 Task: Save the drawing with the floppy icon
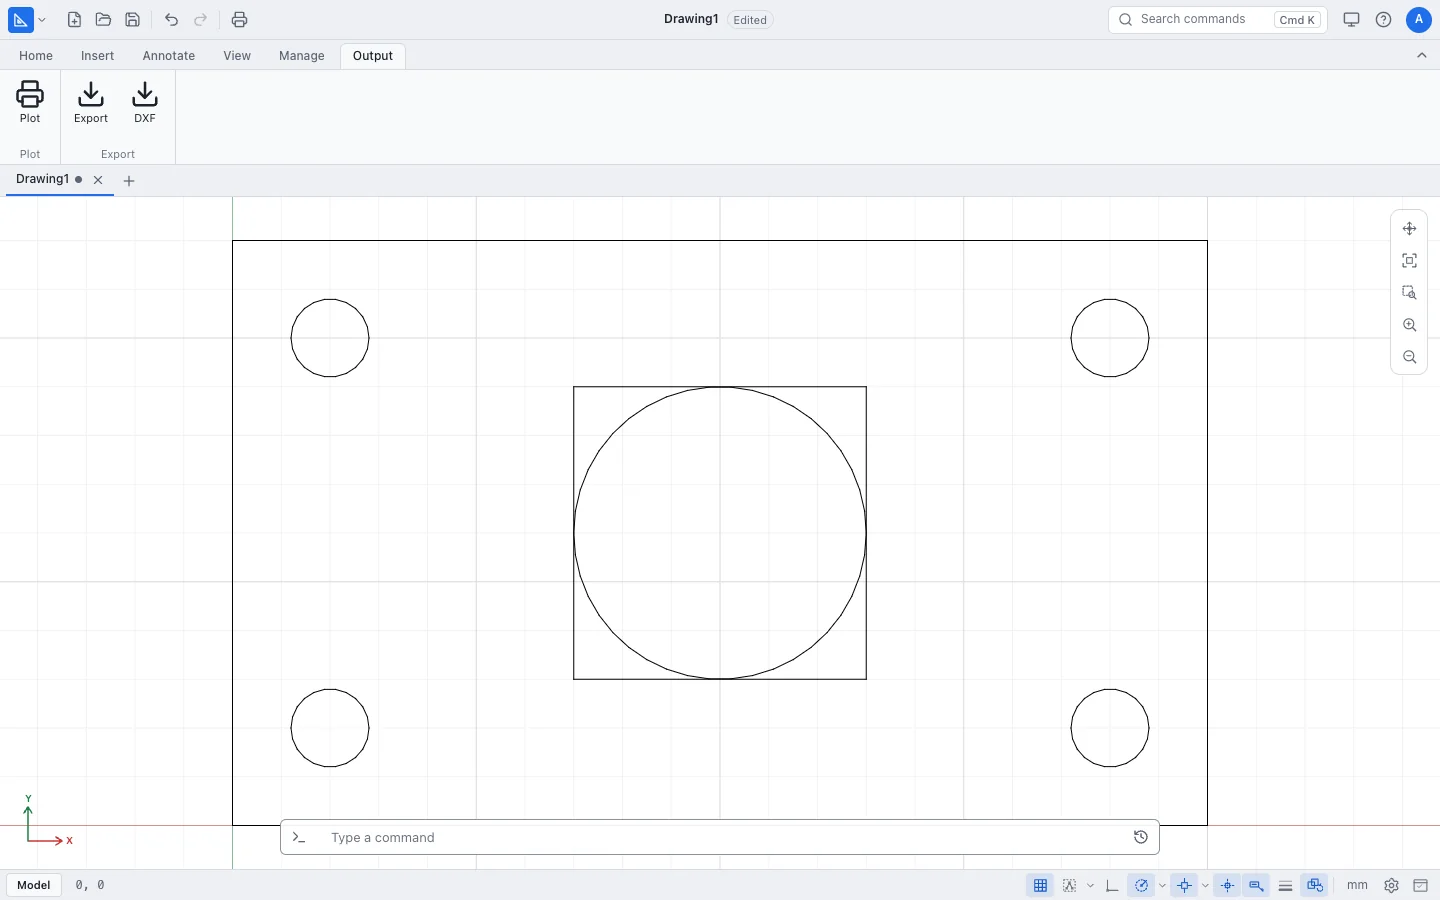tap(132, 20)
